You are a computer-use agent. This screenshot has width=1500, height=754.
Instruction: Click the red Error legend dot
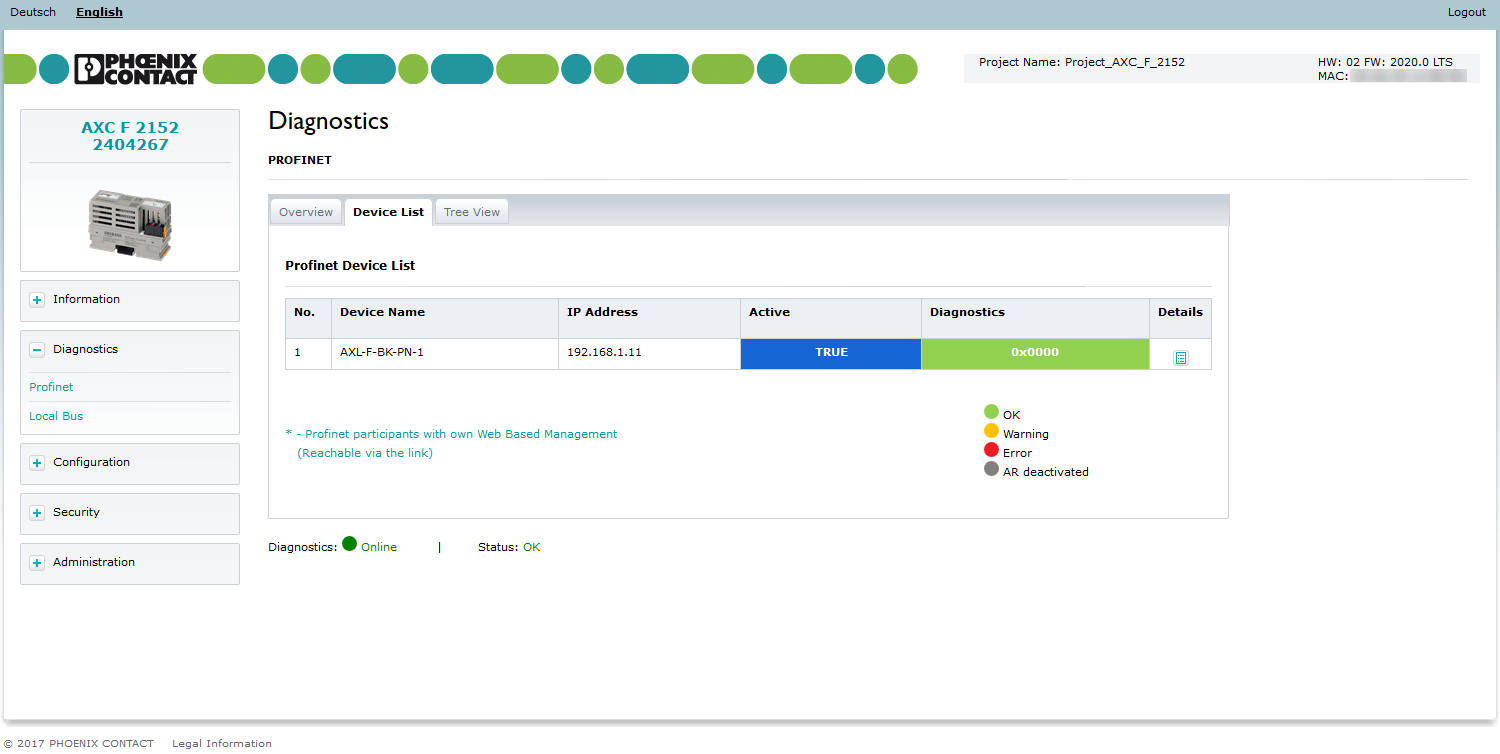click(x=991, y=450)
